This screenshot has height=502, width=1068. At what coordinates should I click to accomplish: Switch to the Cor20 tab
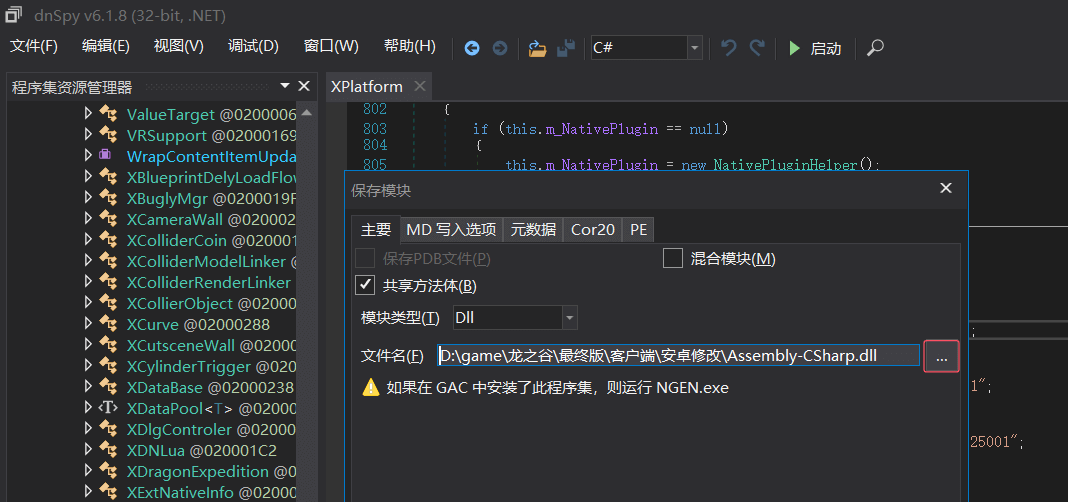point(593,230)
